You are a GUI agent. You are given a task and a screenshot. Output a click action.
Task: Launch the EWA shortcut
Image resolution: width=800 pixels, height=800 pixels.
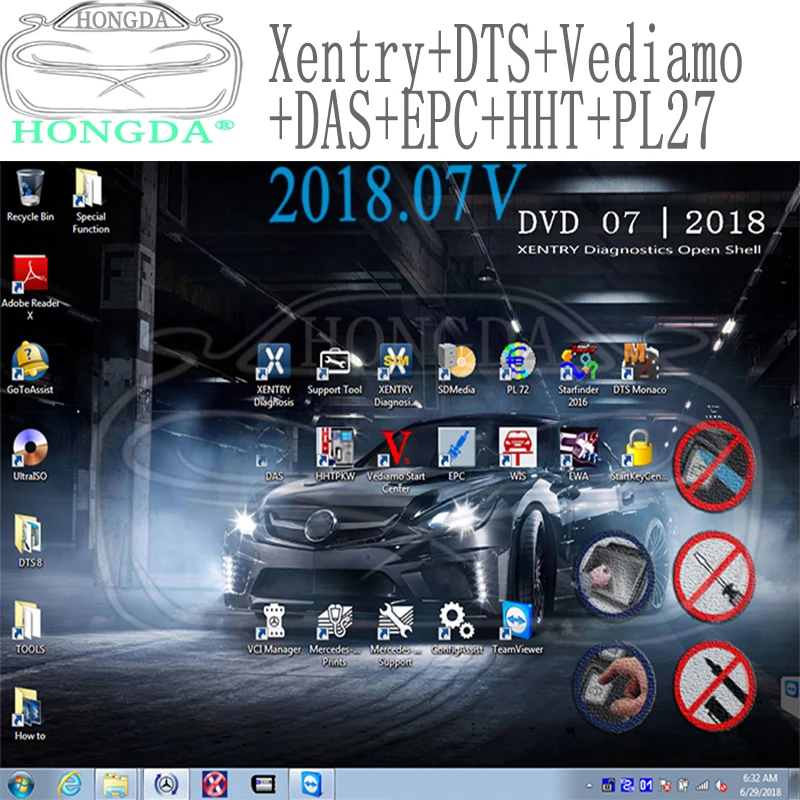(578, 455)
